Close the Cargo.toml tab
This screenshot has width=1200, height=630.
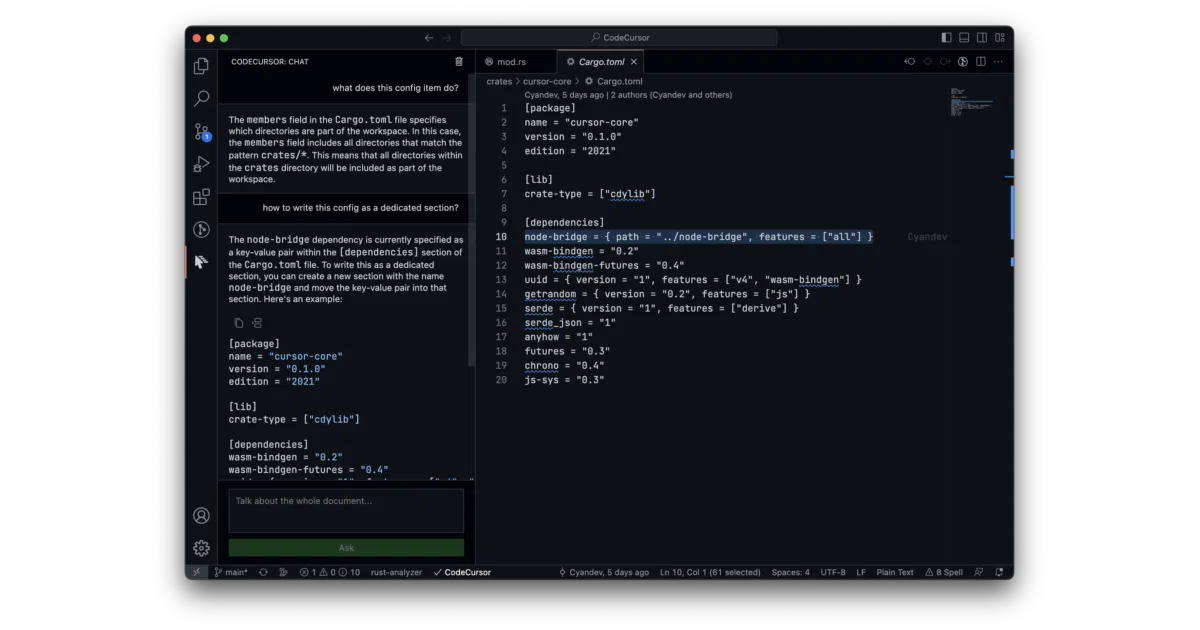coord(634,62)
